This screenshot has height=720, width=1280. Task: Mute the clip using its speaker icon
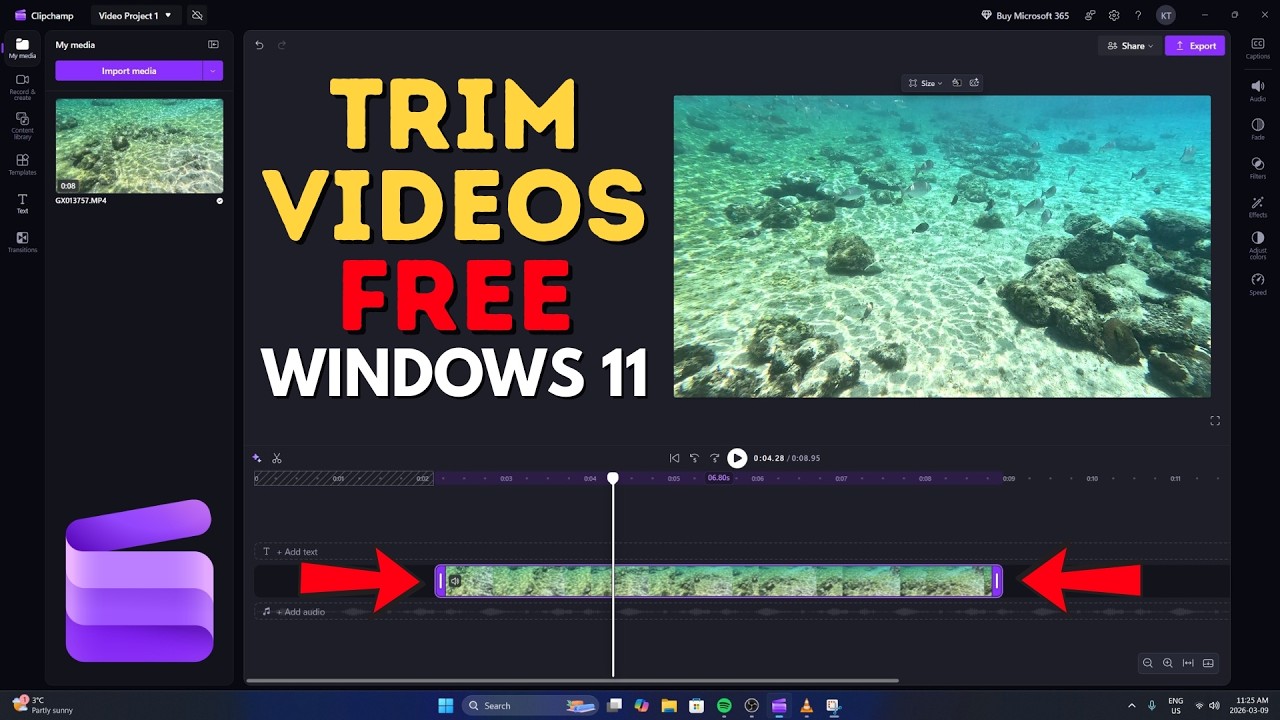(x=454, y=581)
